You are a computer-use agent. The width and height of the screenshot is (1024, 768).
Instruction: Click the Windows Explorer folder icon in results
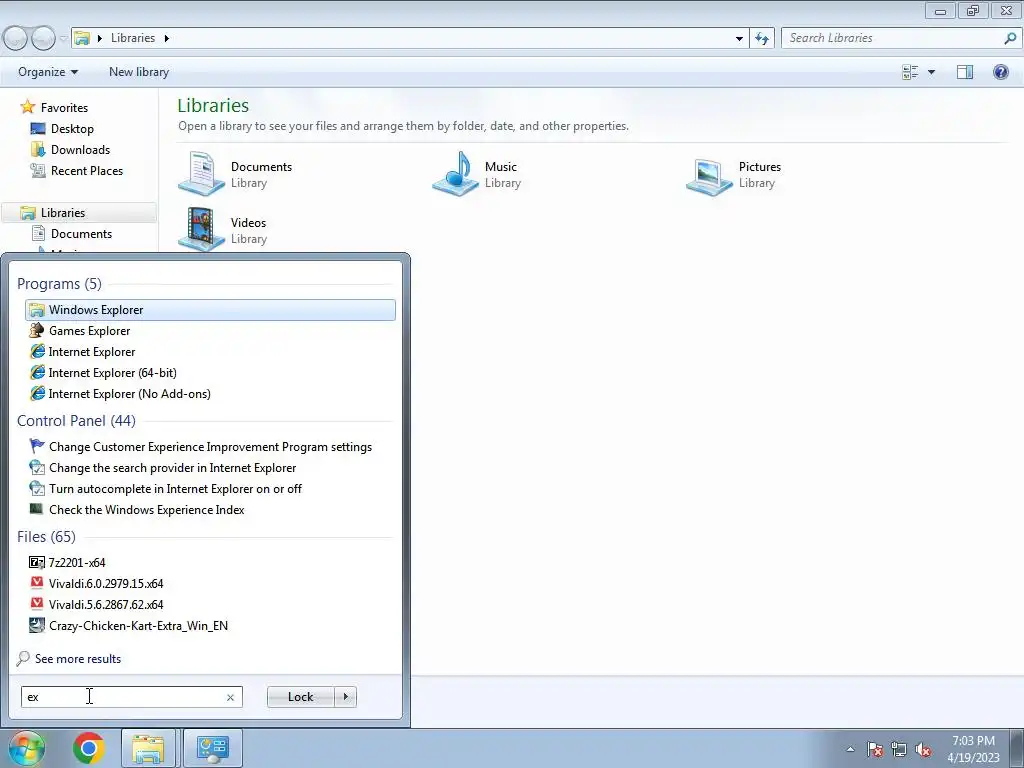tap(37, 310)
